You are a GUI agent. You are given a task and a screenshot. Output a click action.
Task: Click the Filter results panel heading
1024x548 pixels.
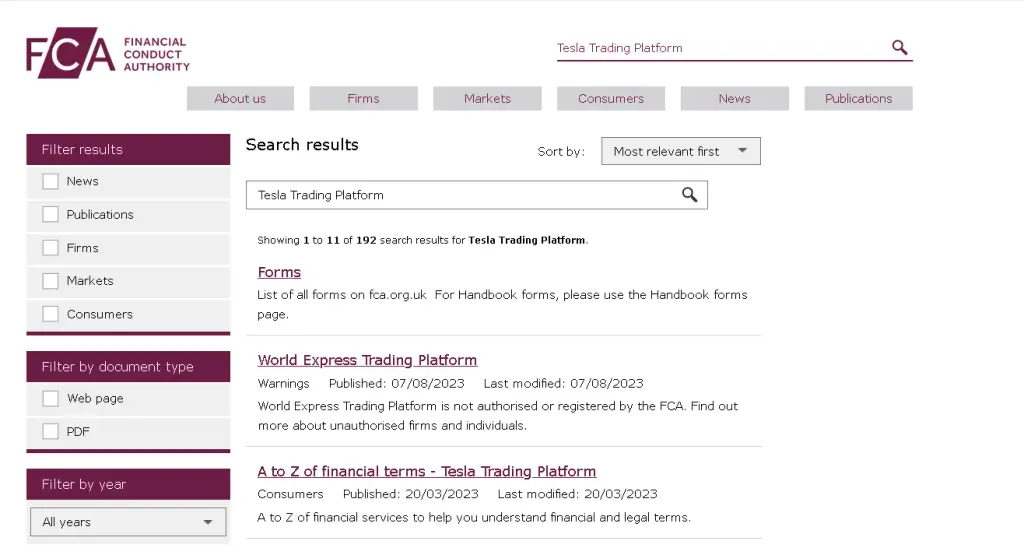128,150
